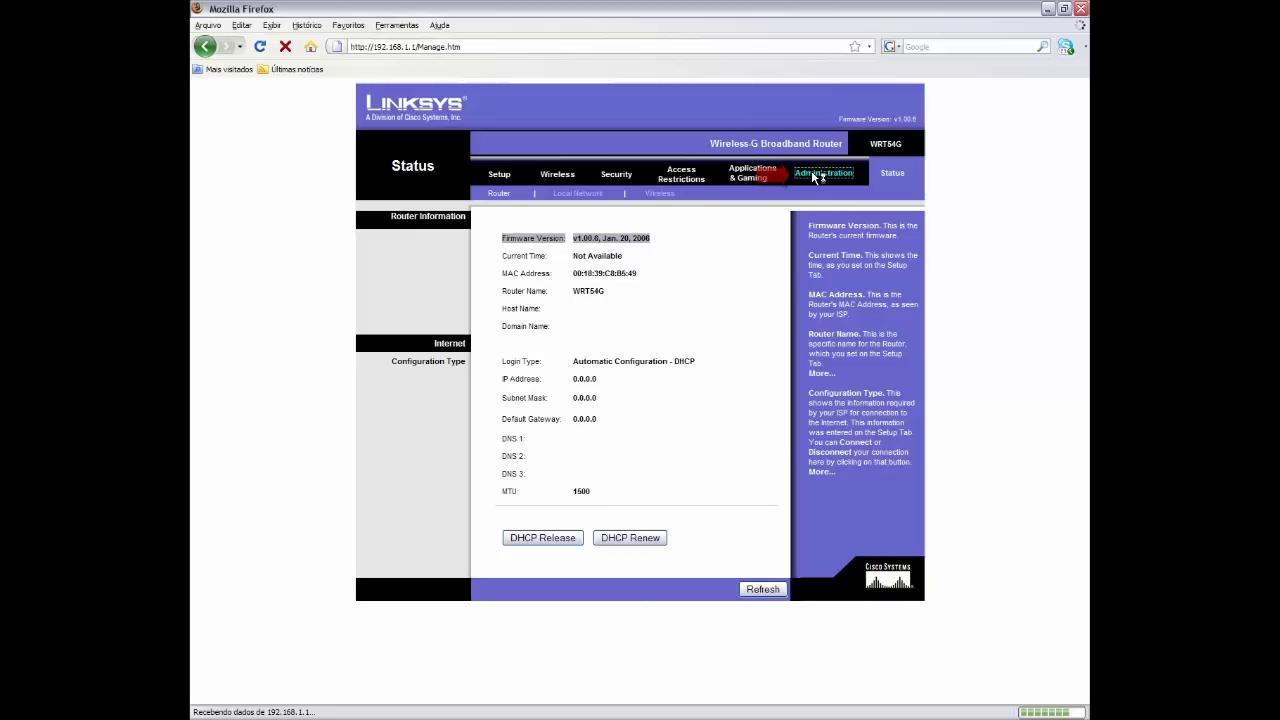The image size is (1280, 720).
Task: Open the Mais visitados bookmarks folder
Action: click(223, 70)
